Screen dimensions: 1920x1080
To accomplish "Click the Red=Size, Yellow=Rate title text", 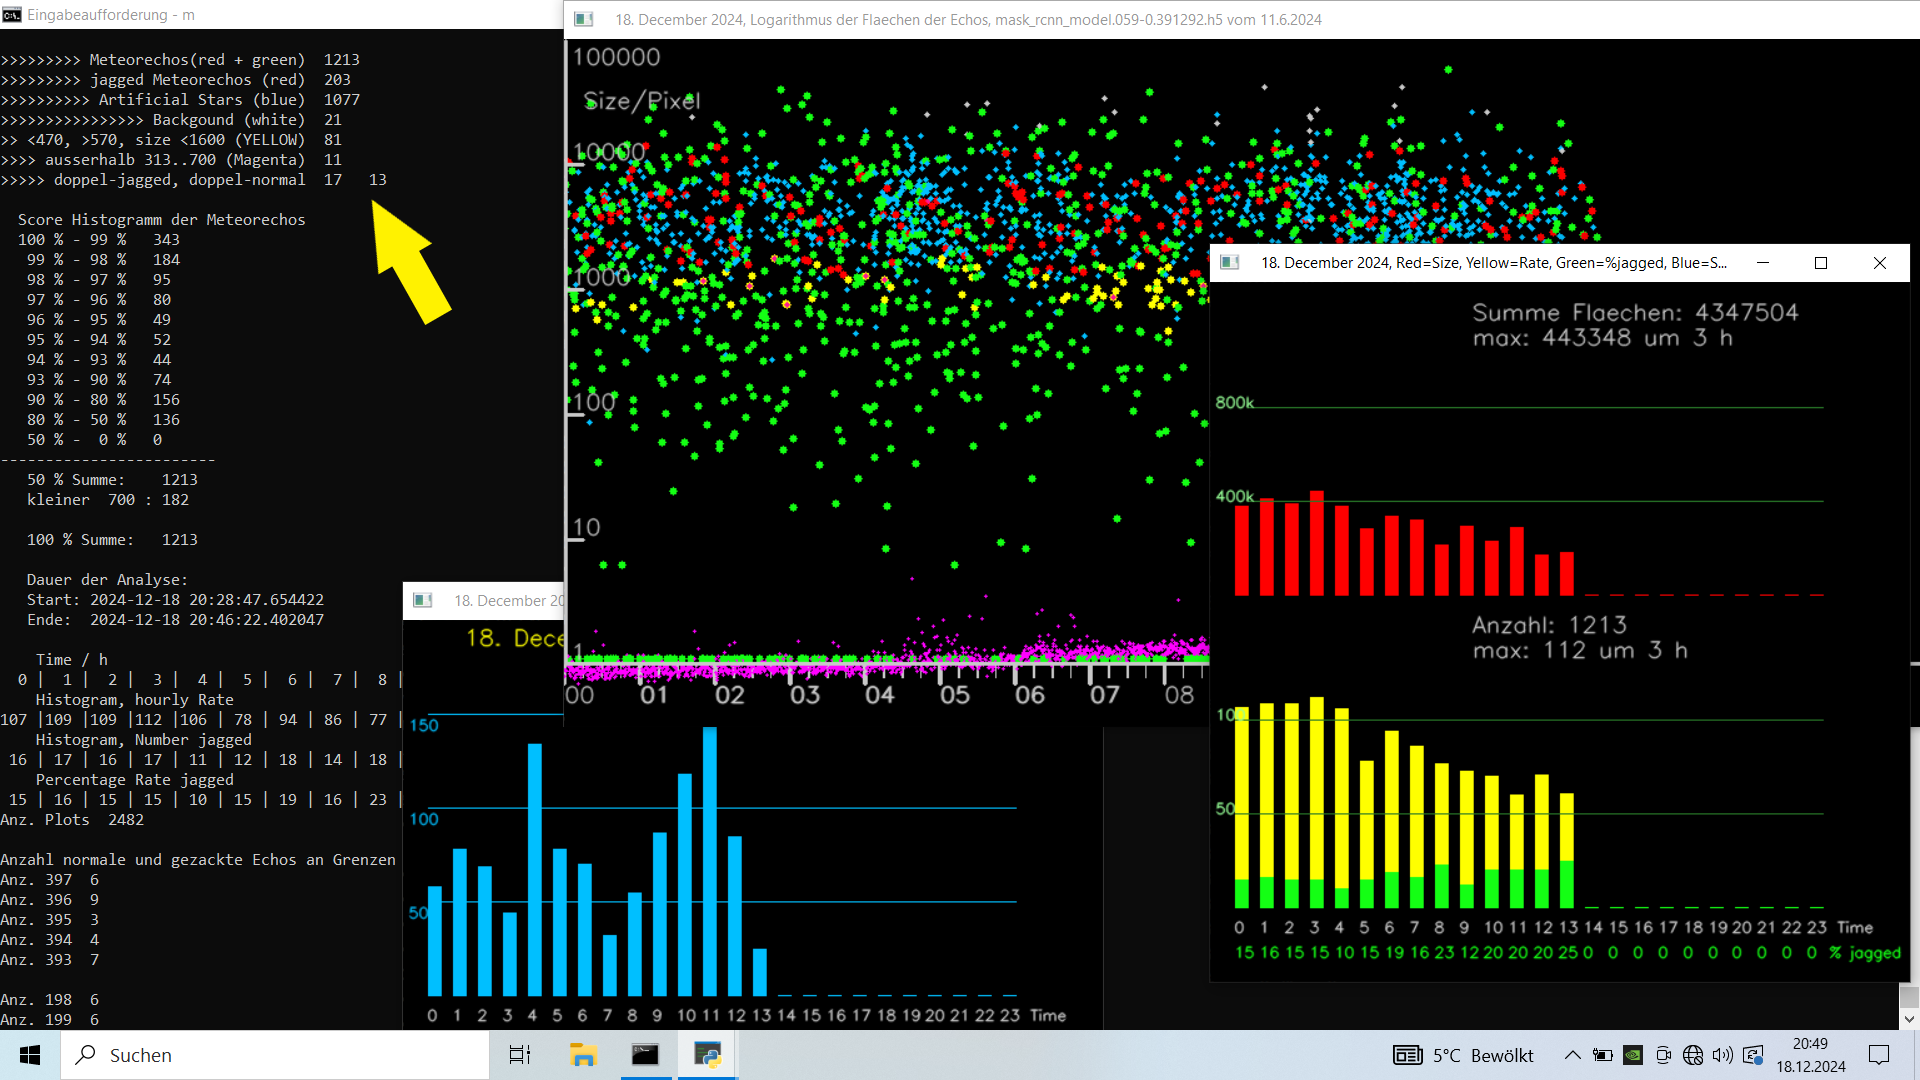I will point(1493,262).
